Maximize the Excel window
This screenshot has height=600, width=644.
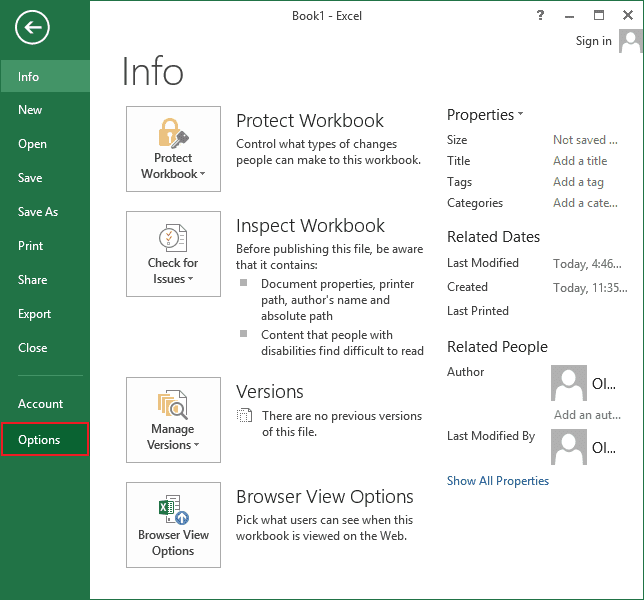(x=599, y=16)
